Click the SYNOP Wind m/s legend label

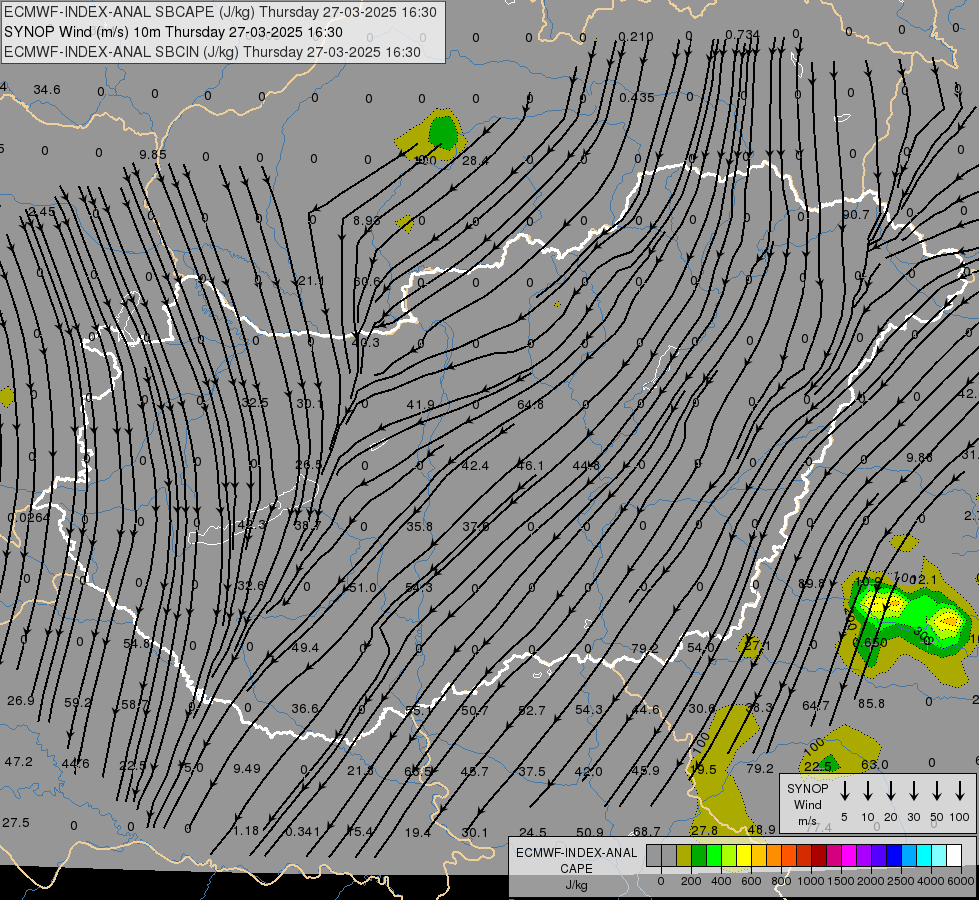pos(807,804)
